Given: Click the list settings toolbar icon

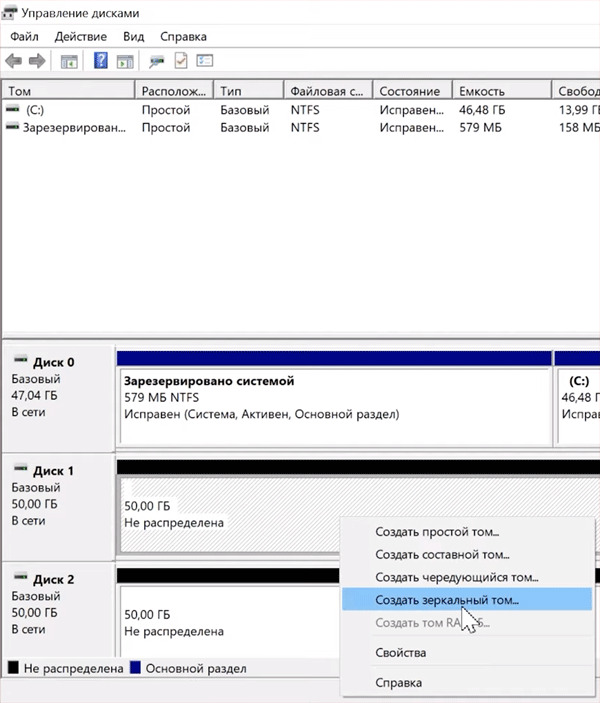Looking at the screenshot, I should tap(205, 61).
